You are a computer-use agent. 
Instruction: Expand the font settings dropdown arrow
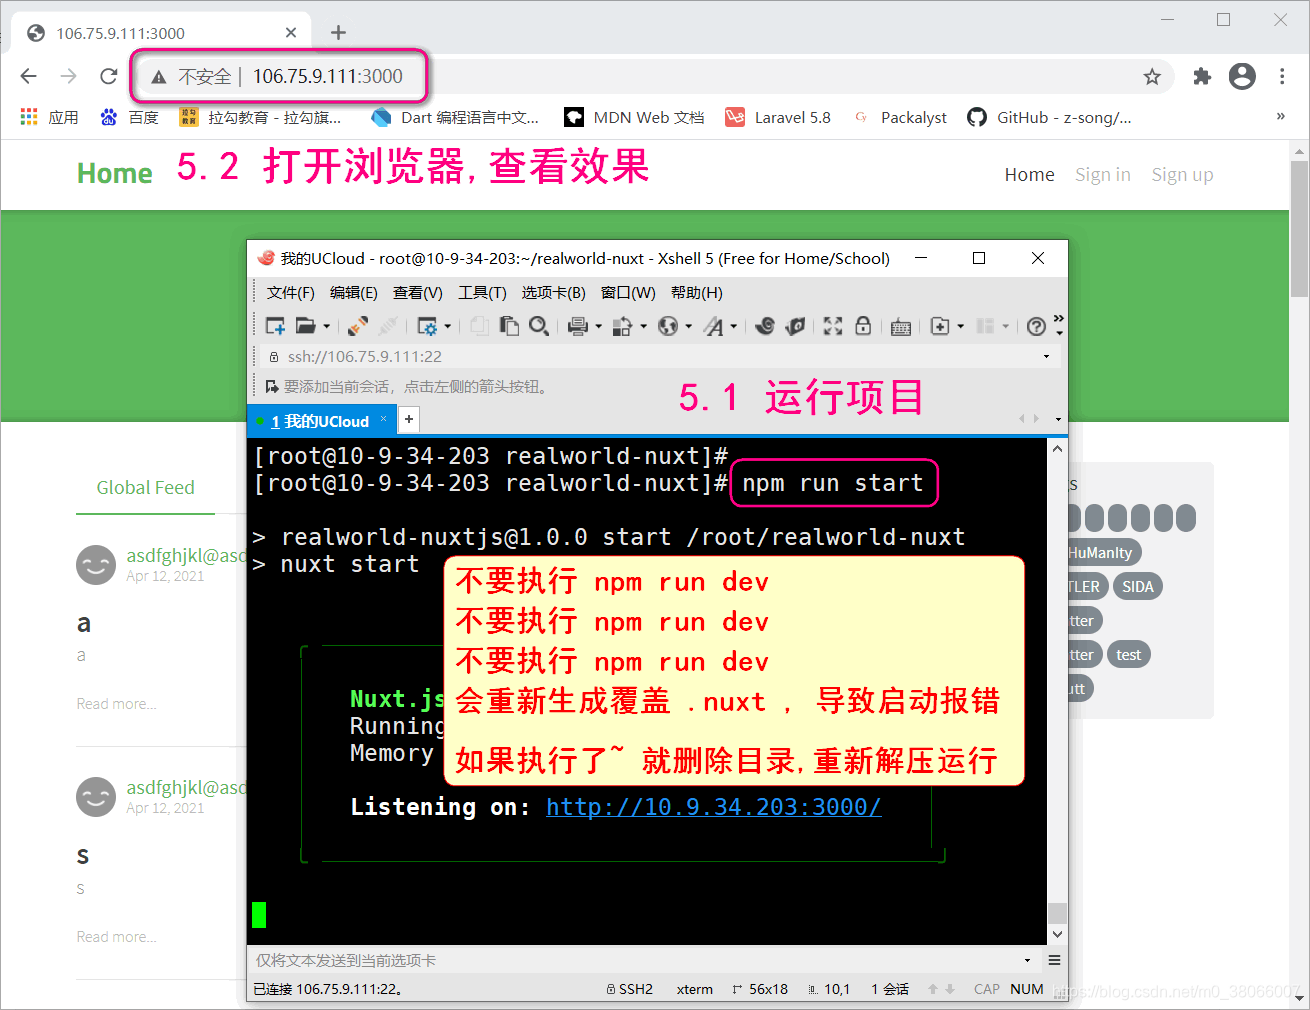[x=733, y=326]
